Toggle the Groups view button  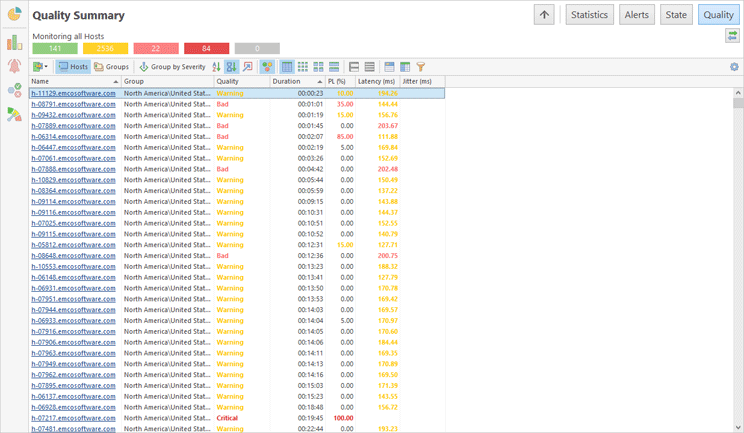(x=111, y=67)
